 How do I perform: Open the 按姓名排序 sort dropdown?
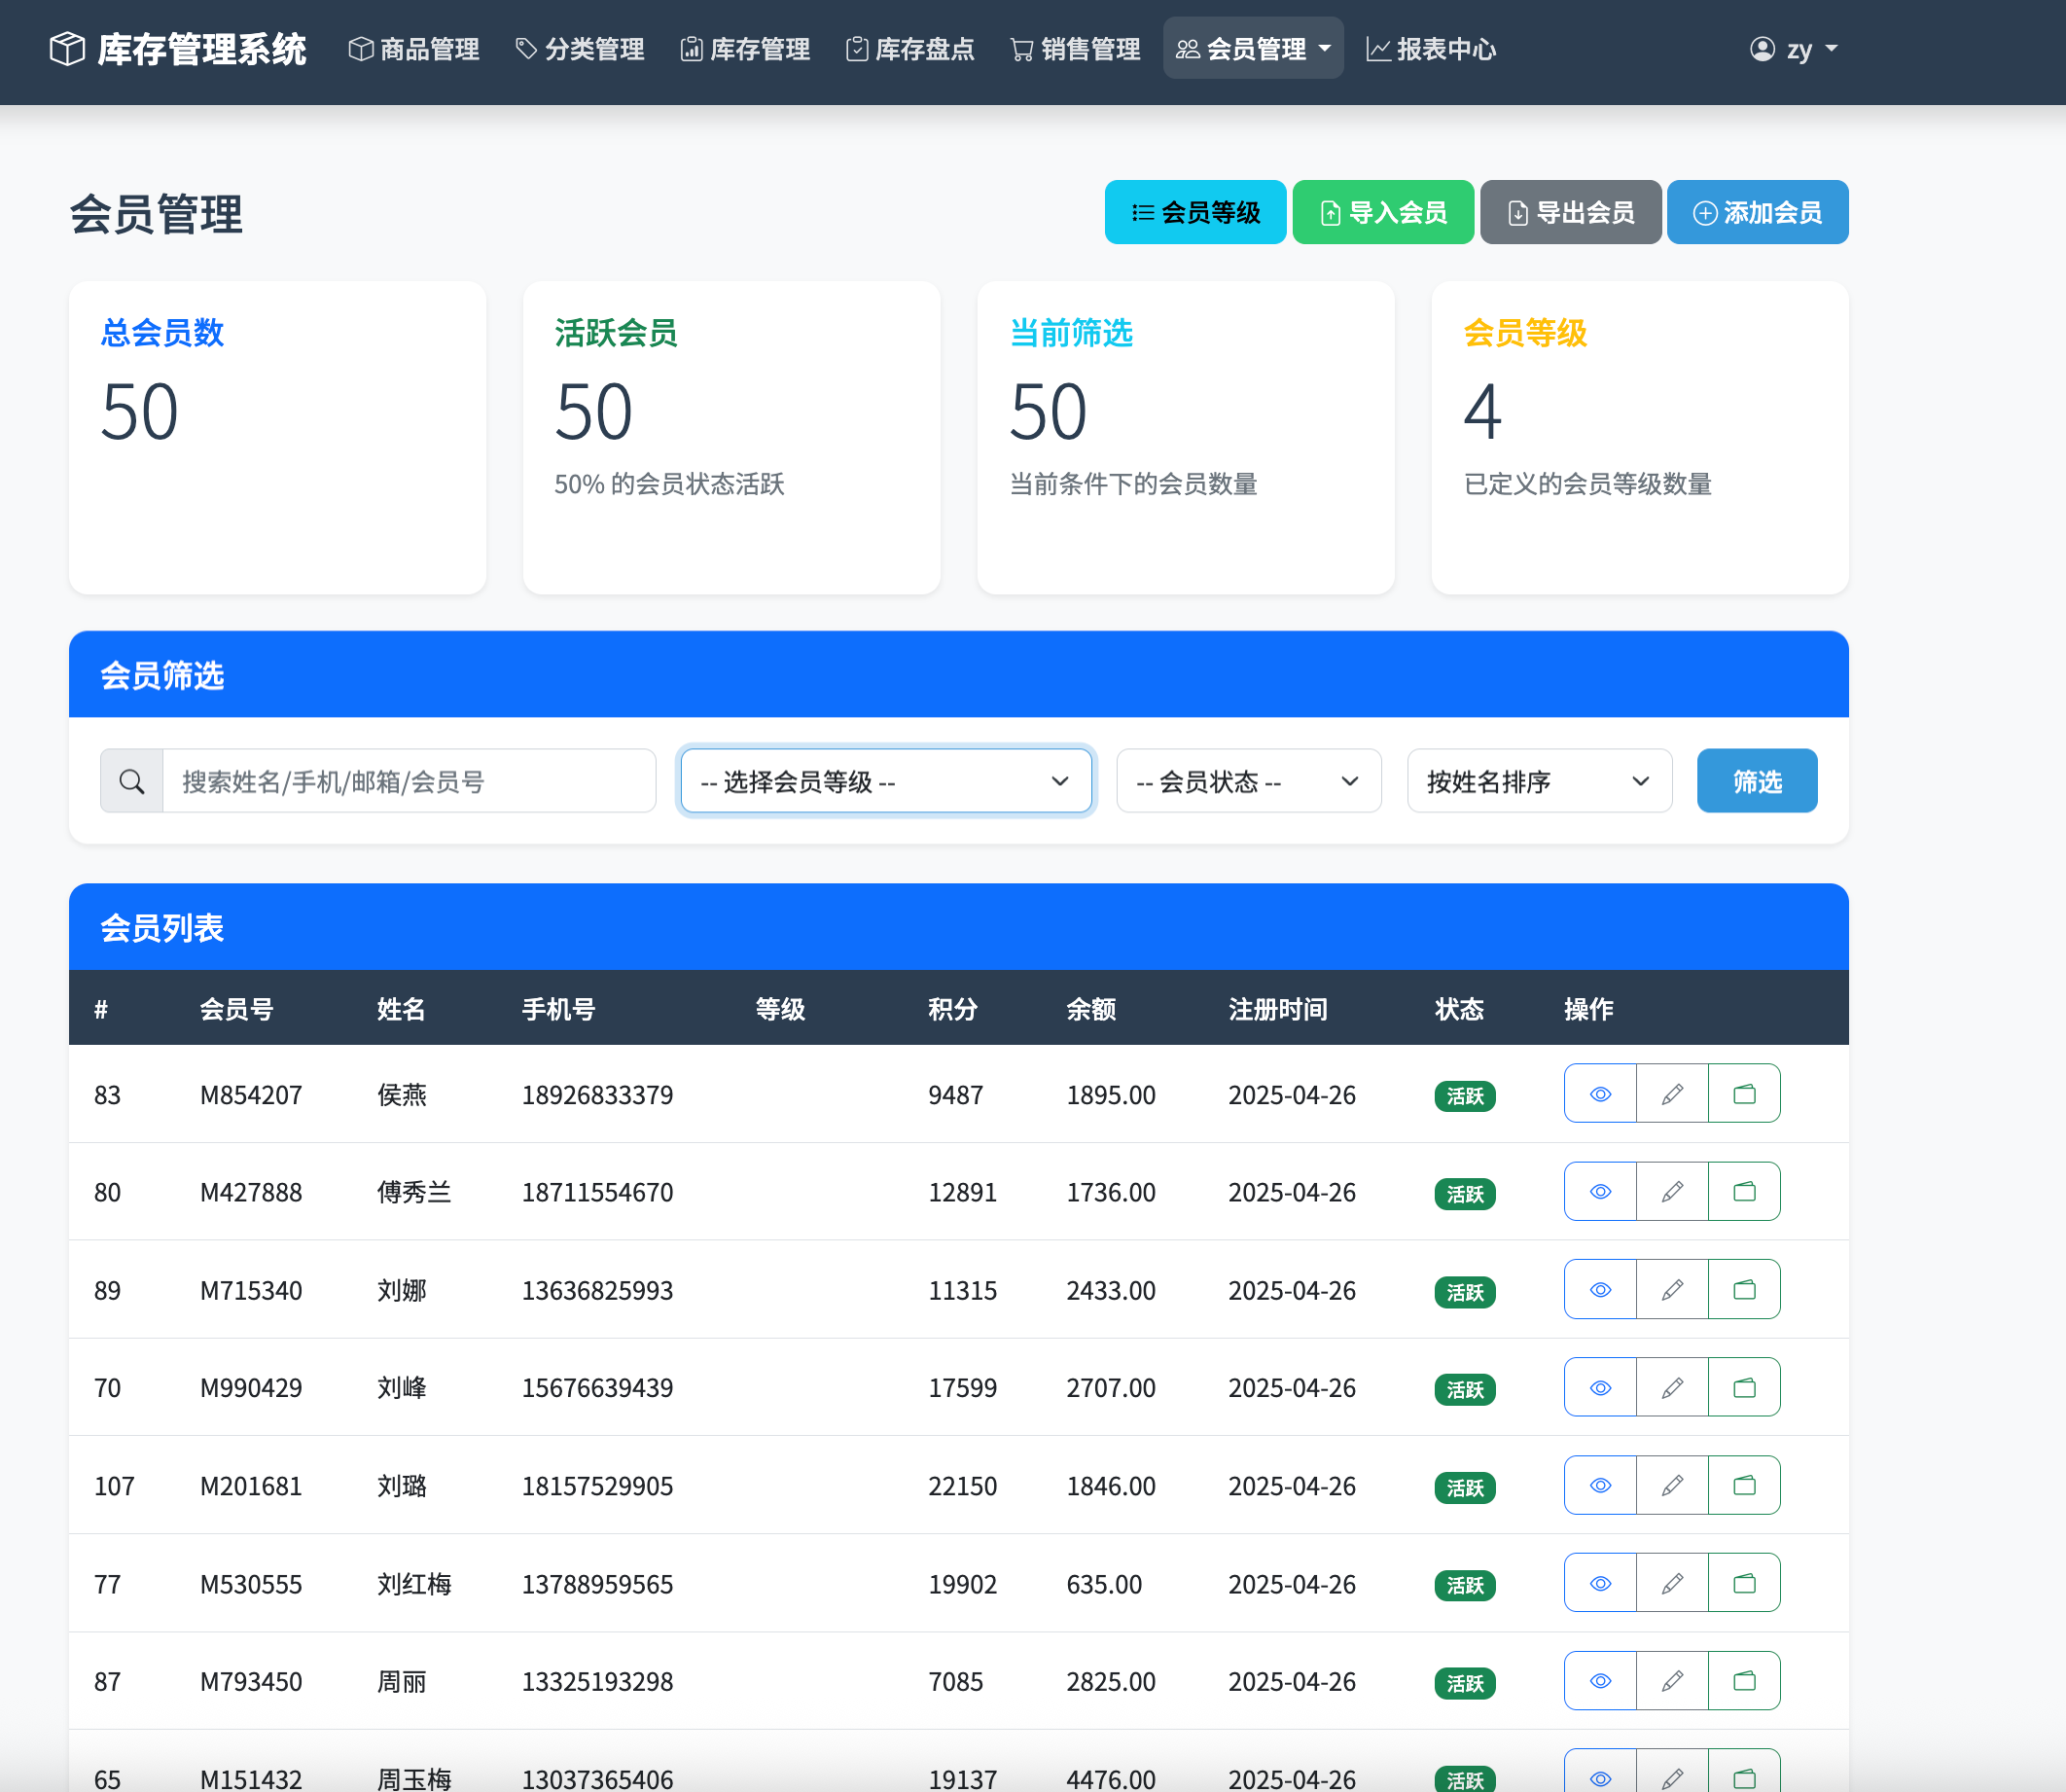(x=1538, y=781)
